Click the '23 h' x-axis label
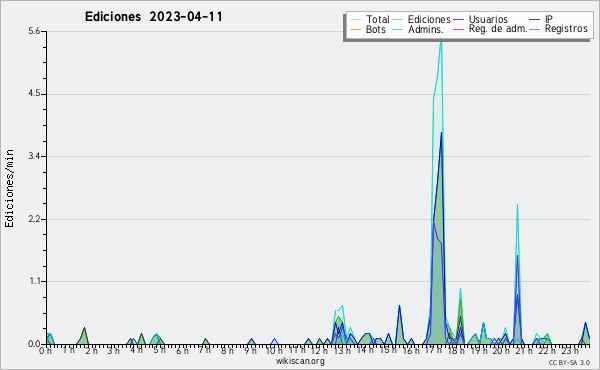 [x=569, y=350]
